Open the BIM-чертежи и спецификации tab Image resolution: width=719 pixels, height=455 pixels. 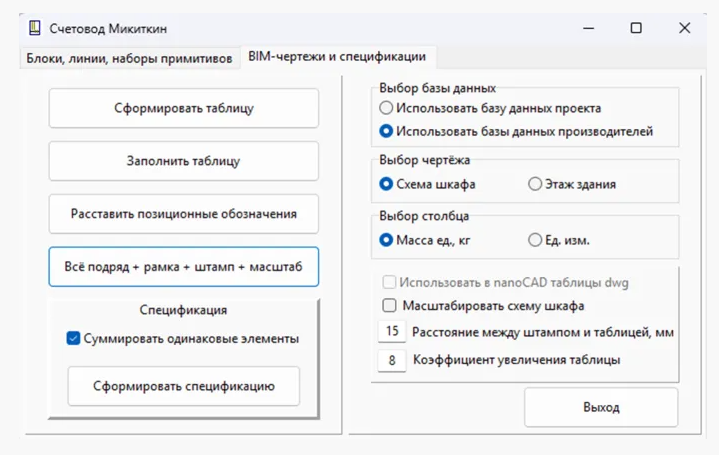[x=337, y=56]
